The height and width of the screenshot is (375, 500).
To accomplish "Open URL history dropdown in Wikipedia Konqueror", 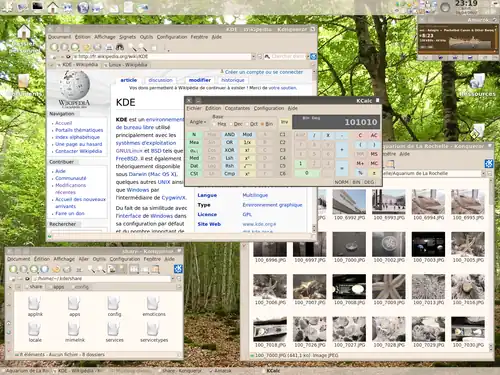I will [x=253, y=57].
